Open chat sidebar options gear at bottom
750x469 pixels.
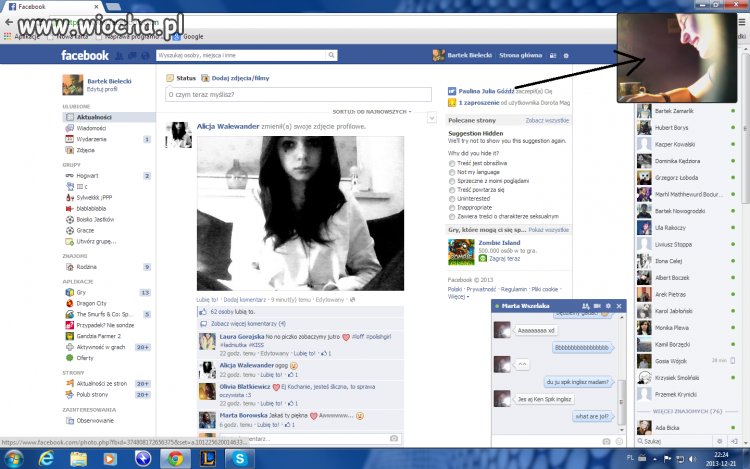719,441
